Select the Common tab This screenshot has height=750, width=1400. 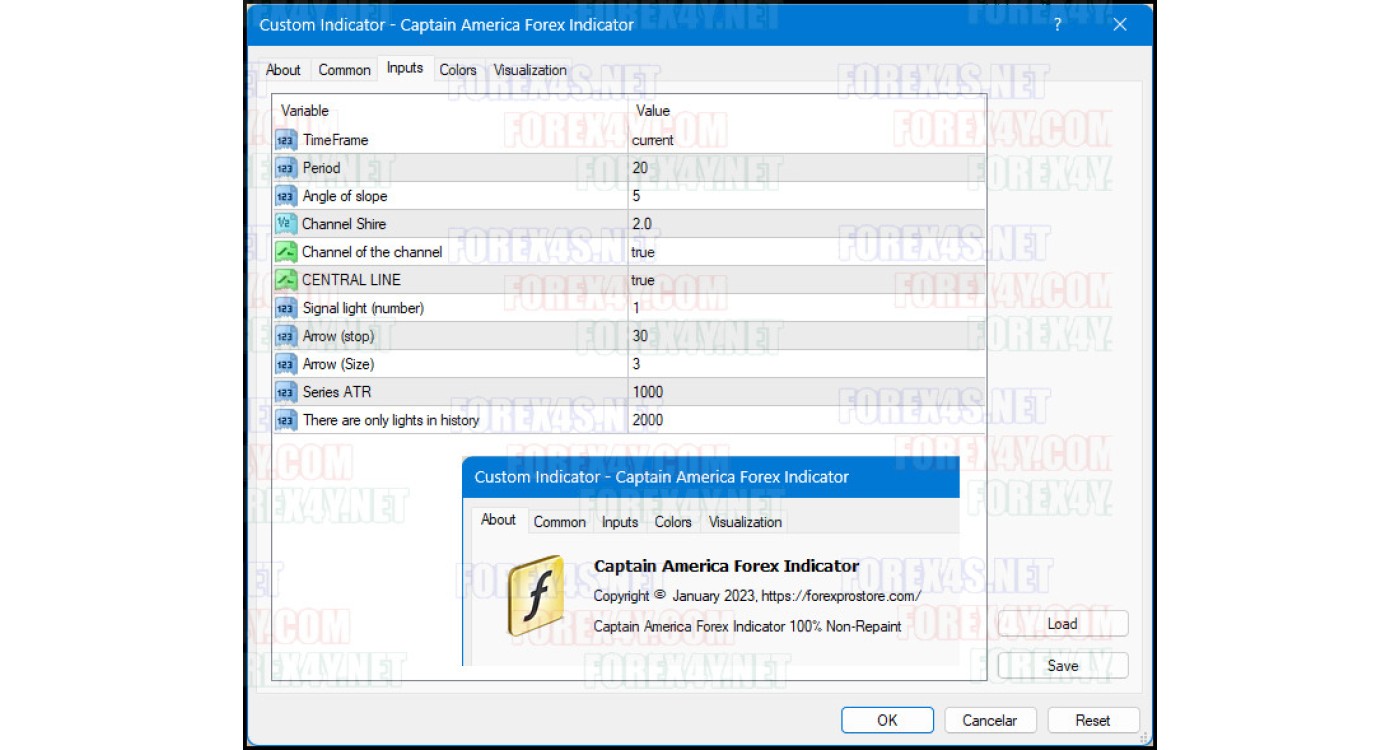[344, 70]
